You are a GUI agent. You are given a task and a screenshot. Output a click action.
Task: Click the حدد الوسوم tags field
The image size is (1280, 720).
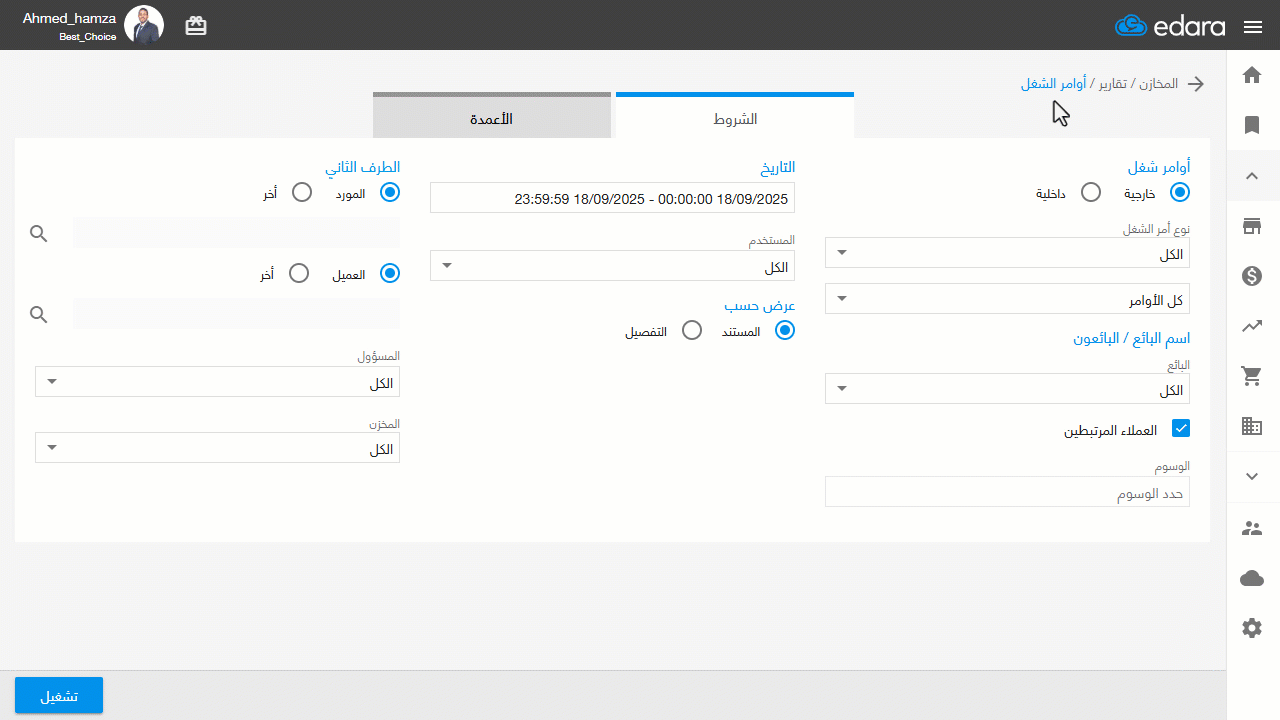point(1007,492)
